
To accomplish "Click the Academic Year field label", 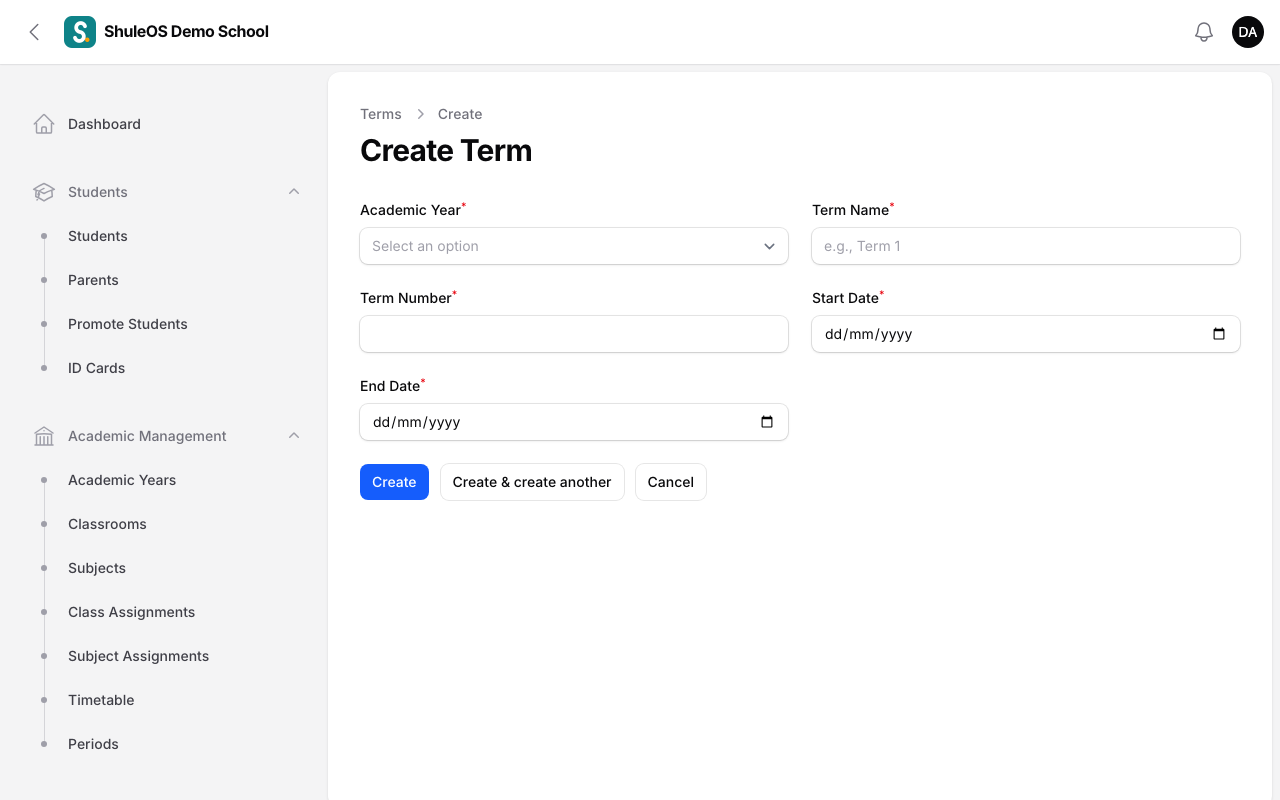I will (x=411, y=210).
